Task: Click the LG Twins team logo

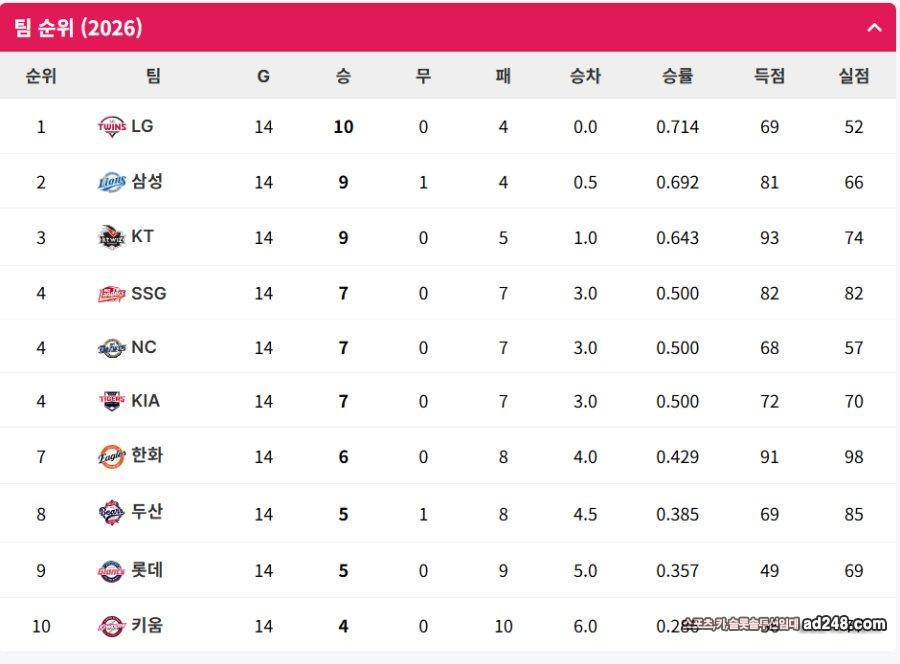Action: (111, 127)
